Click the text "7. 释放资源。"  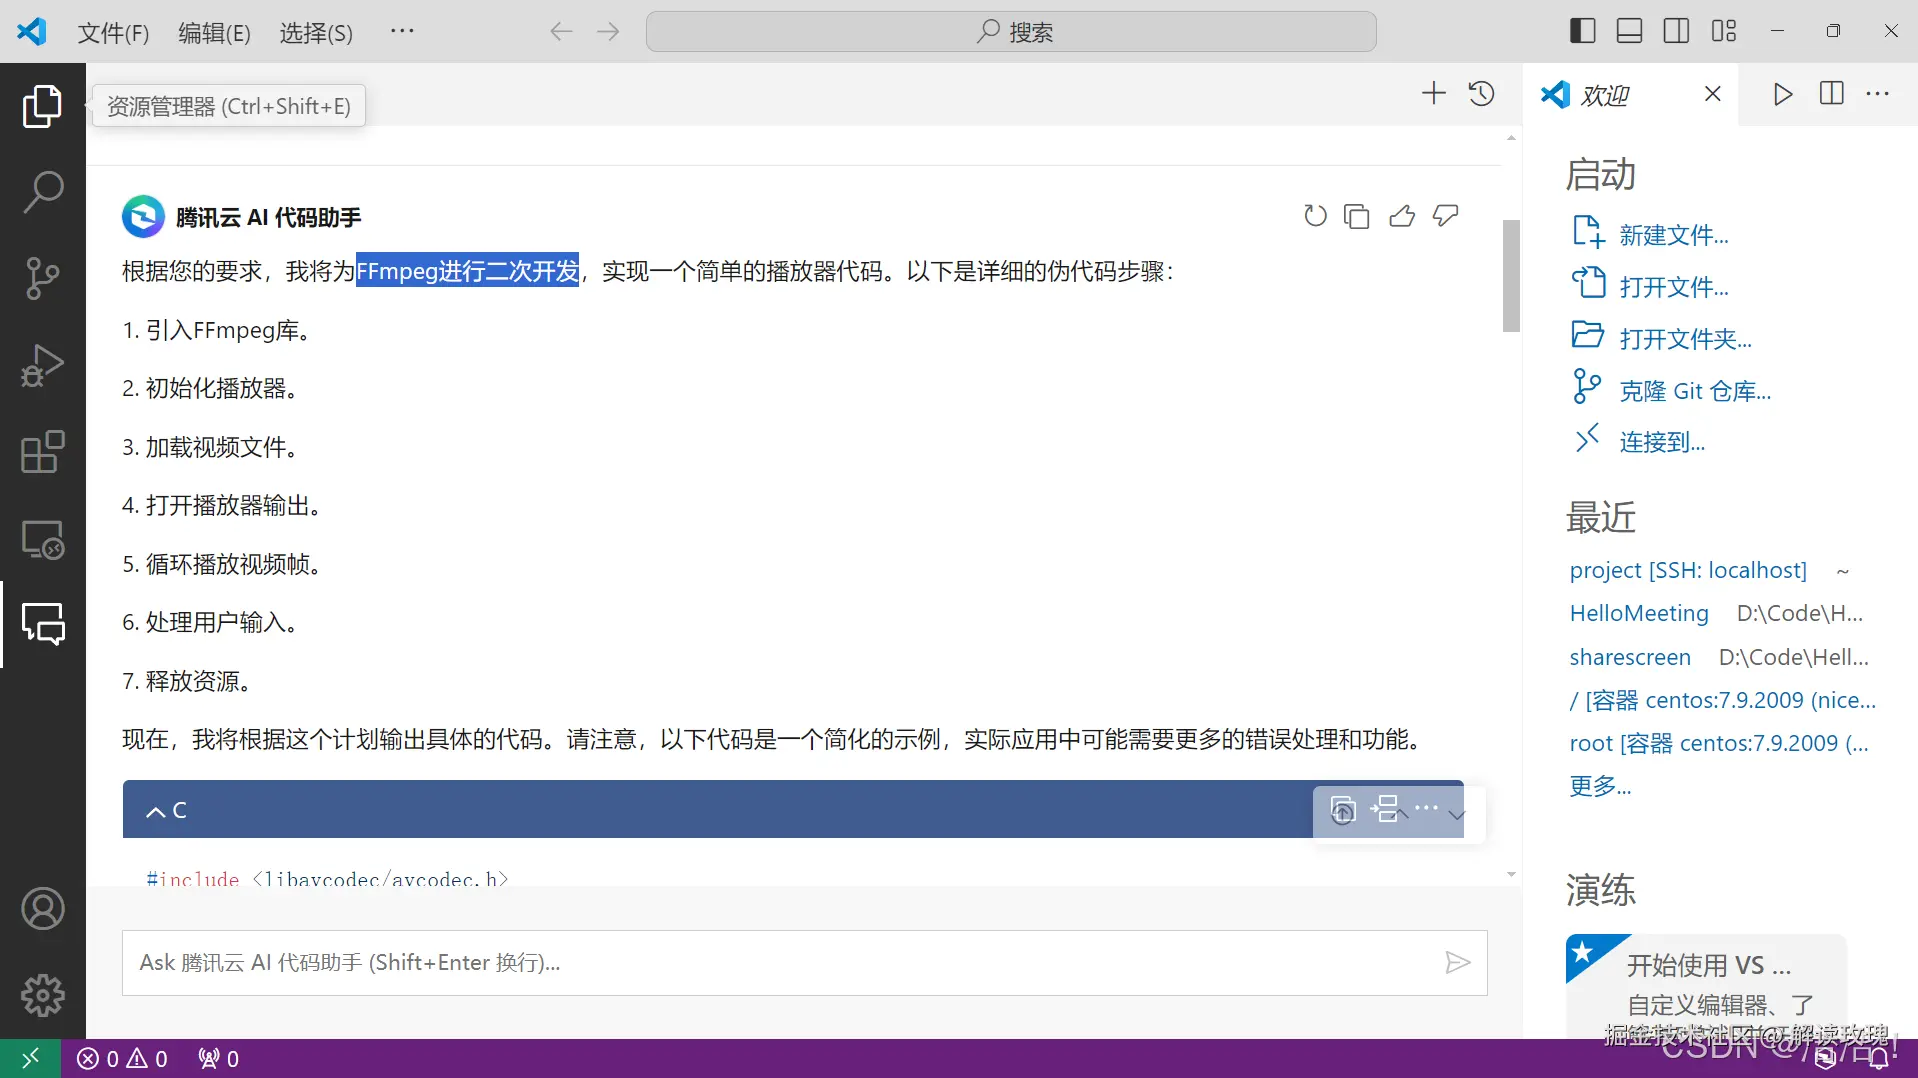tap(188, 681)
